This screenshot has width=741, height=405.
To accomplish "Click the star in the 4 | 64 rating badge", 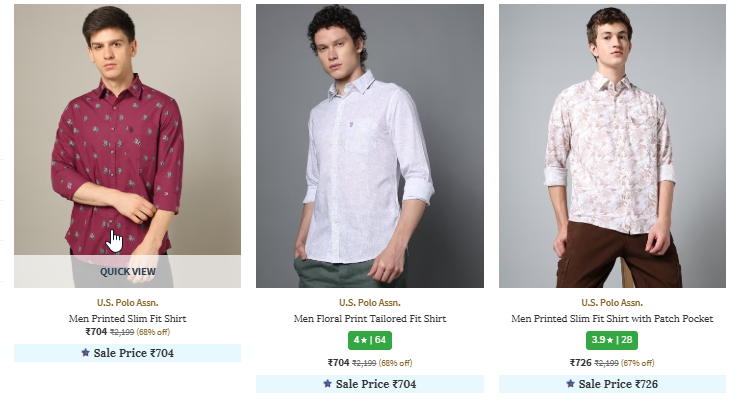I will point(362,340).
